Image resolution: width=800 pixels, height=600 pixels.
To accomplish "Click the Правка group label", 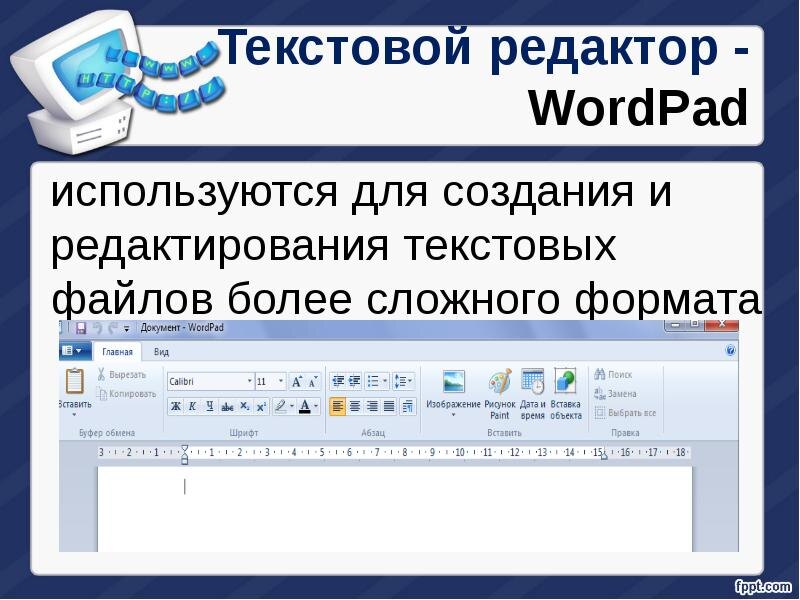I will [x=625, y=433].
